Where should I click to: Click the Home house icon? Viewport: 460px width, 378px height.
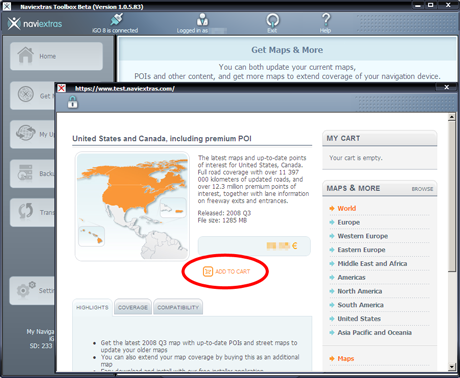click(x=25, y=55)
